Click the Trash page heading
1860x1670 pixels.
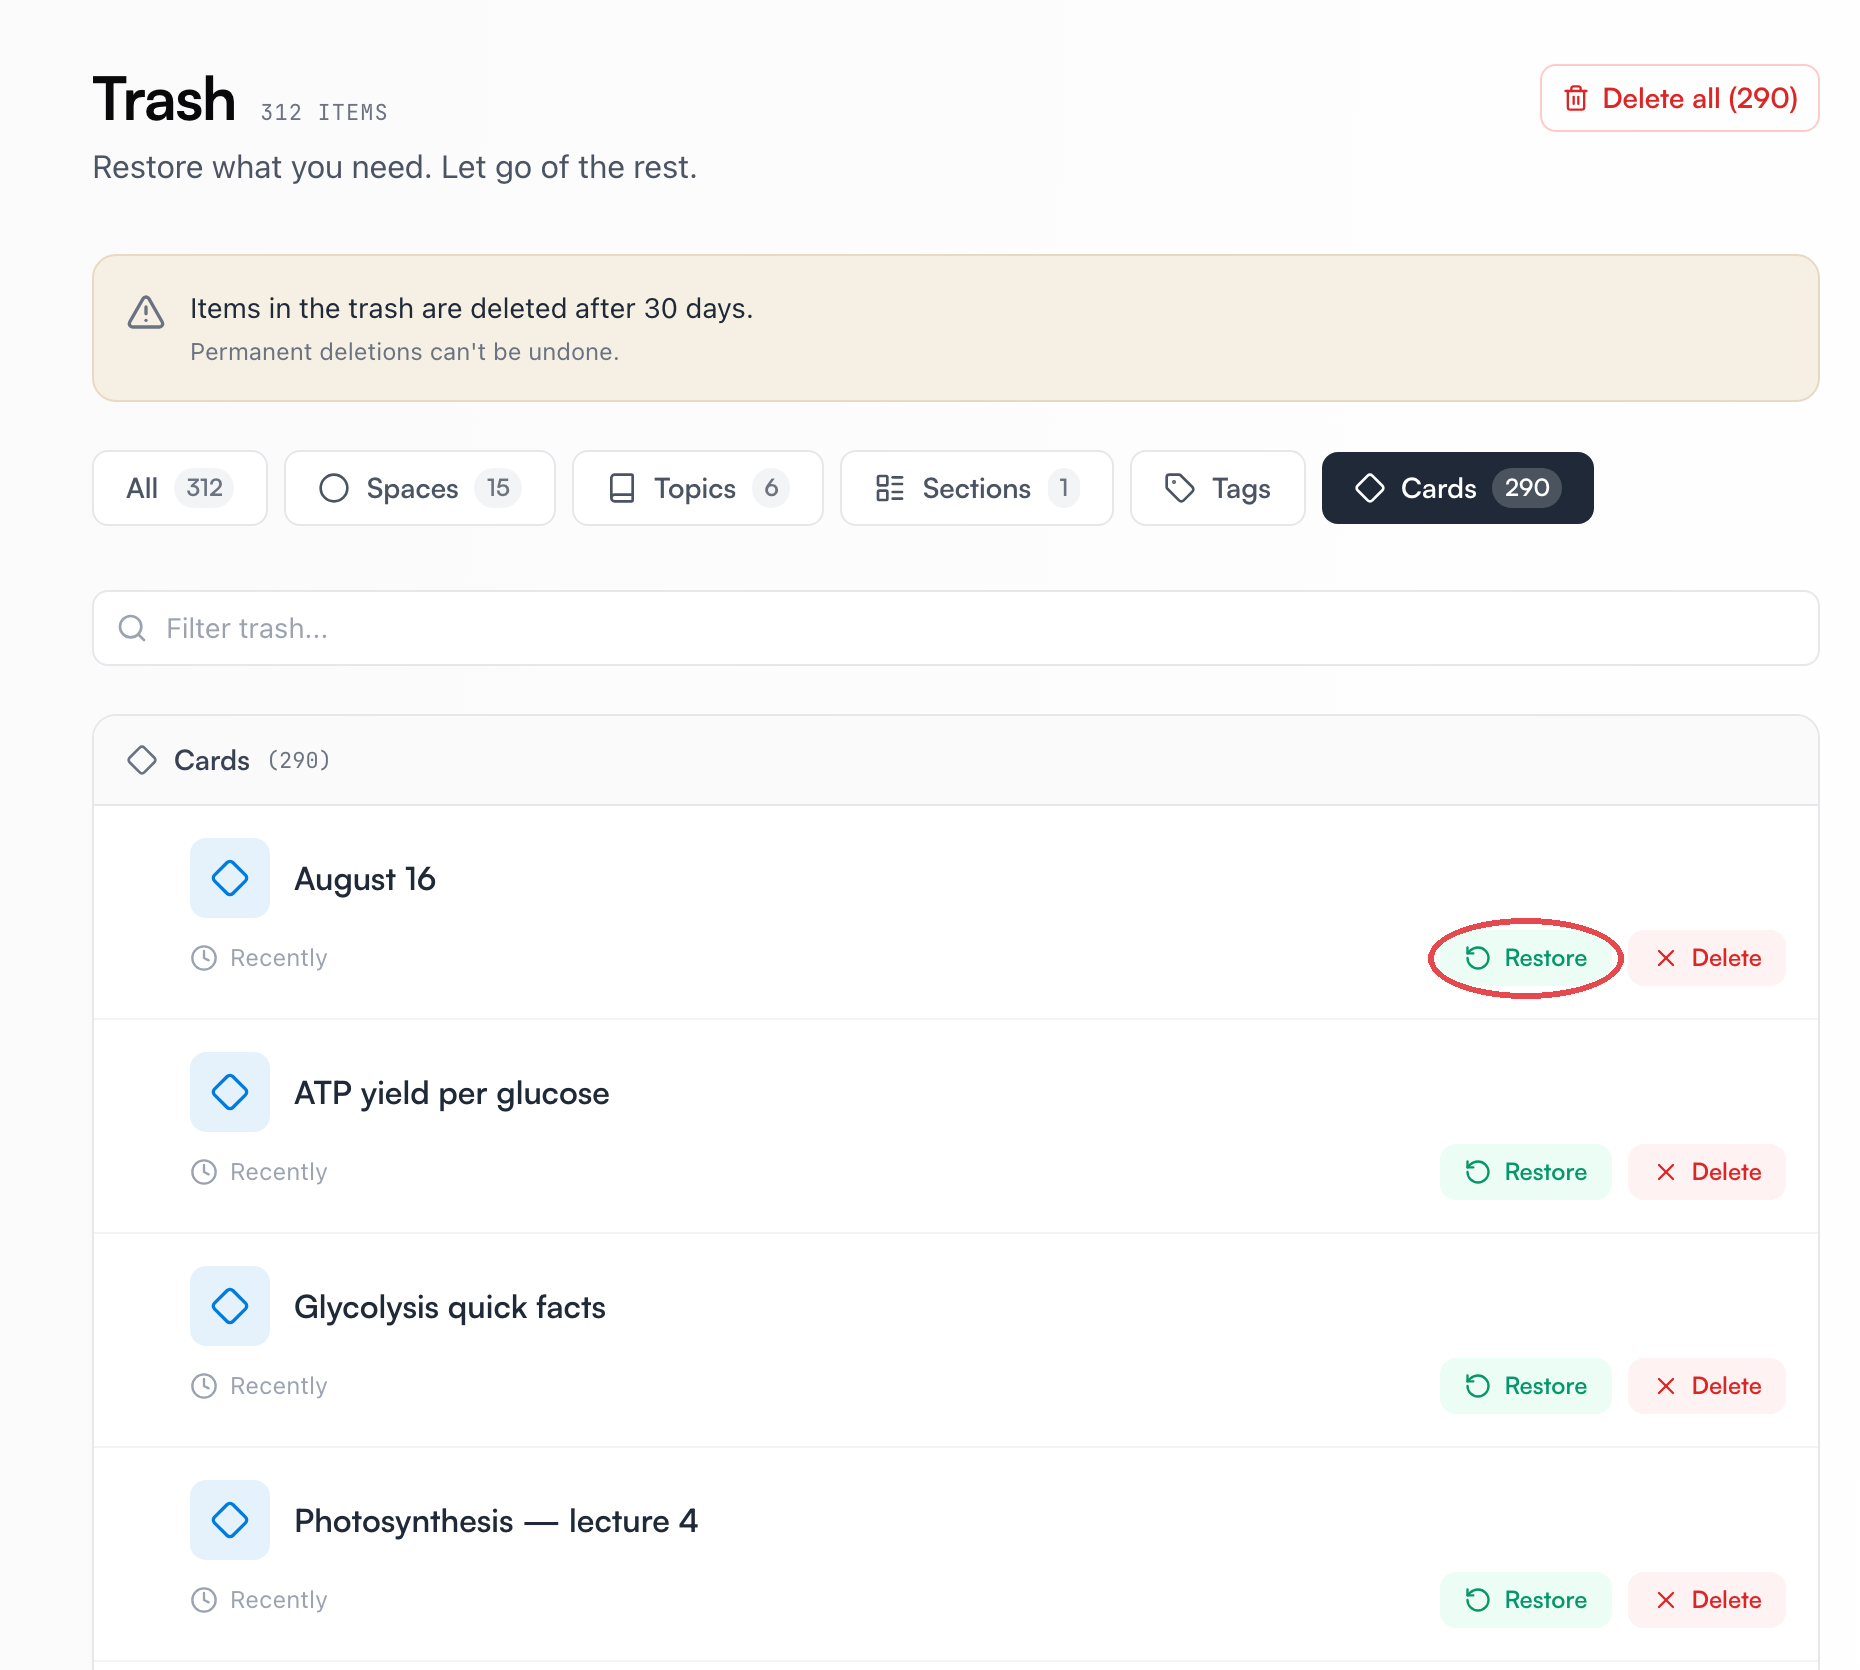pyautogui.click(x=164, y=99)
